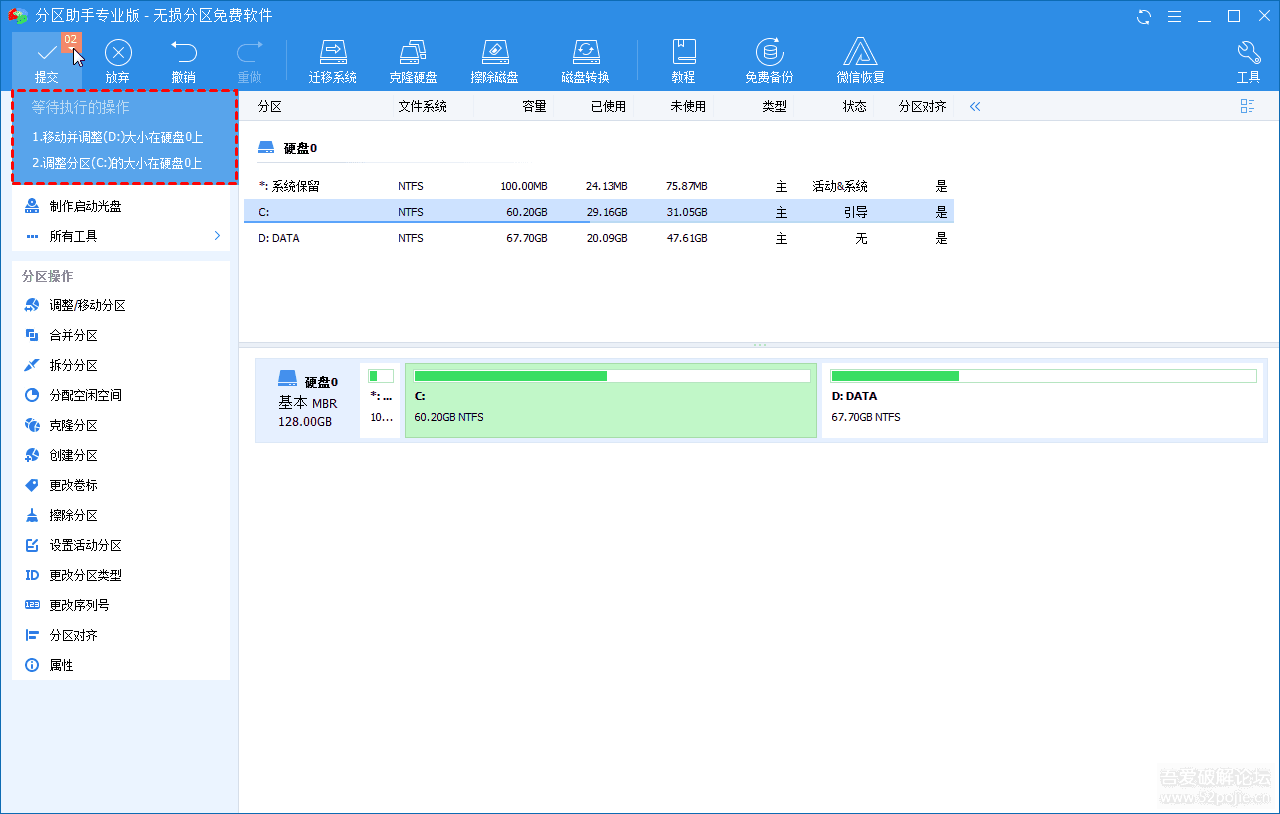
Task: Expand the 所有工具 all tools arrow
Action: [217, 236]
